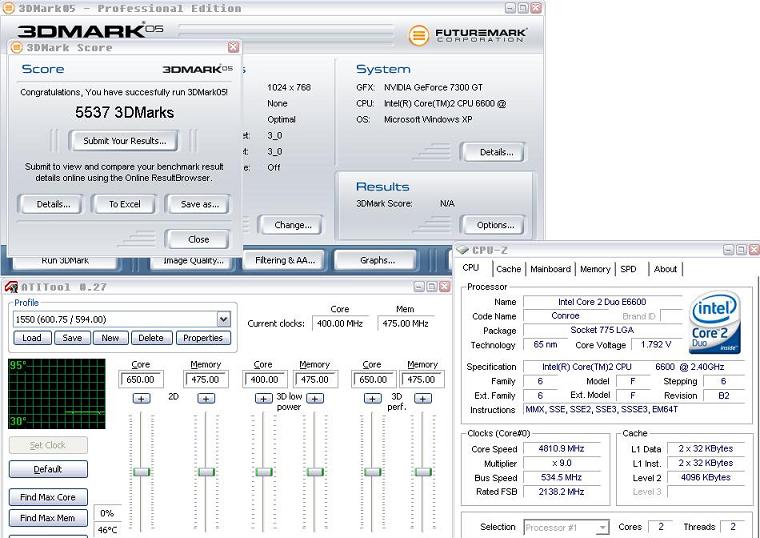760x538 pixels.
Task: Click the current Core clock 400.00 MHz field
Action: [x=340, y=323]
